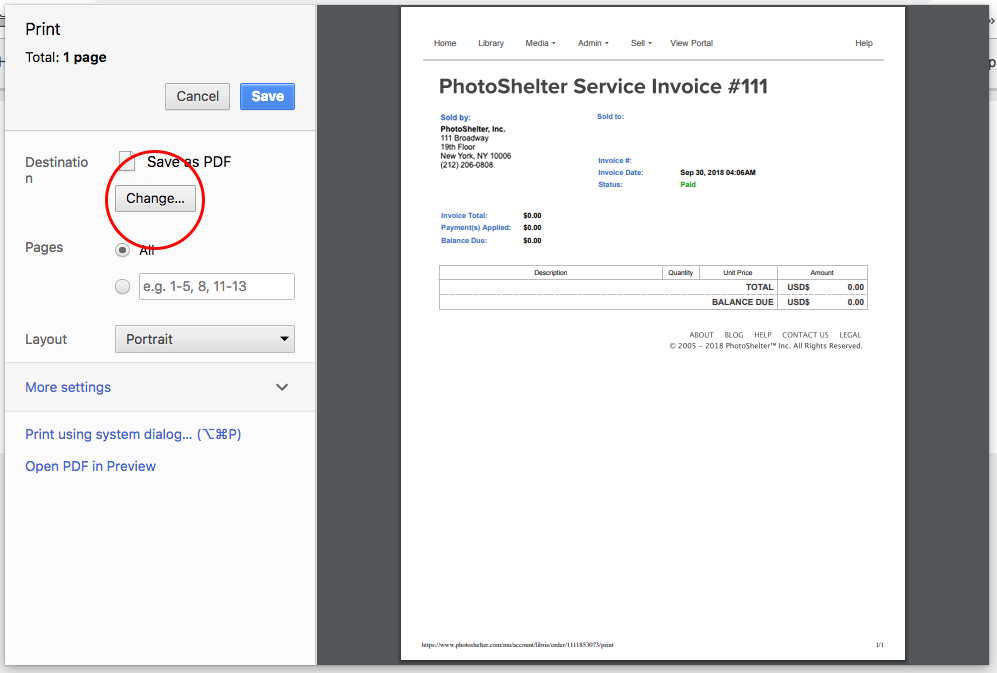Click the Save as PDF document icon

[127, 162]
